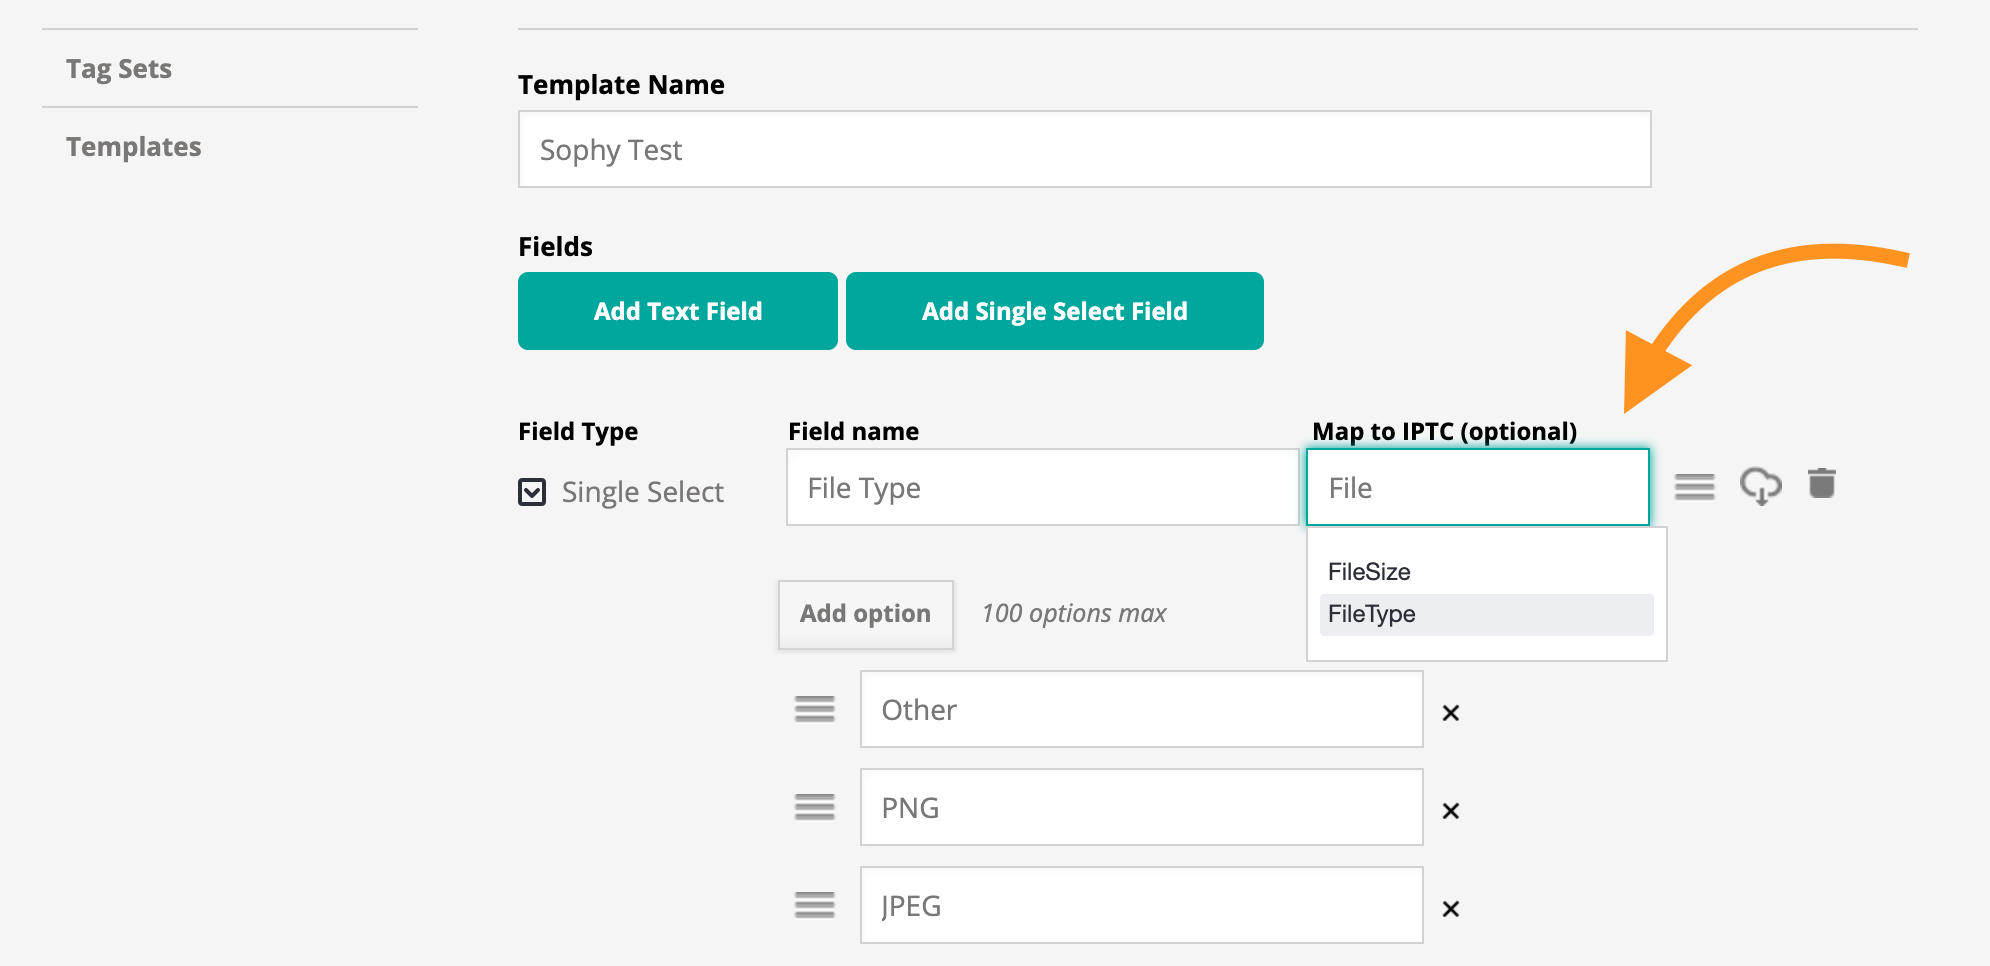Click the 'Template Name' label
The width and height of the screenshot is (1990, 966).
(x=621, y=85)
